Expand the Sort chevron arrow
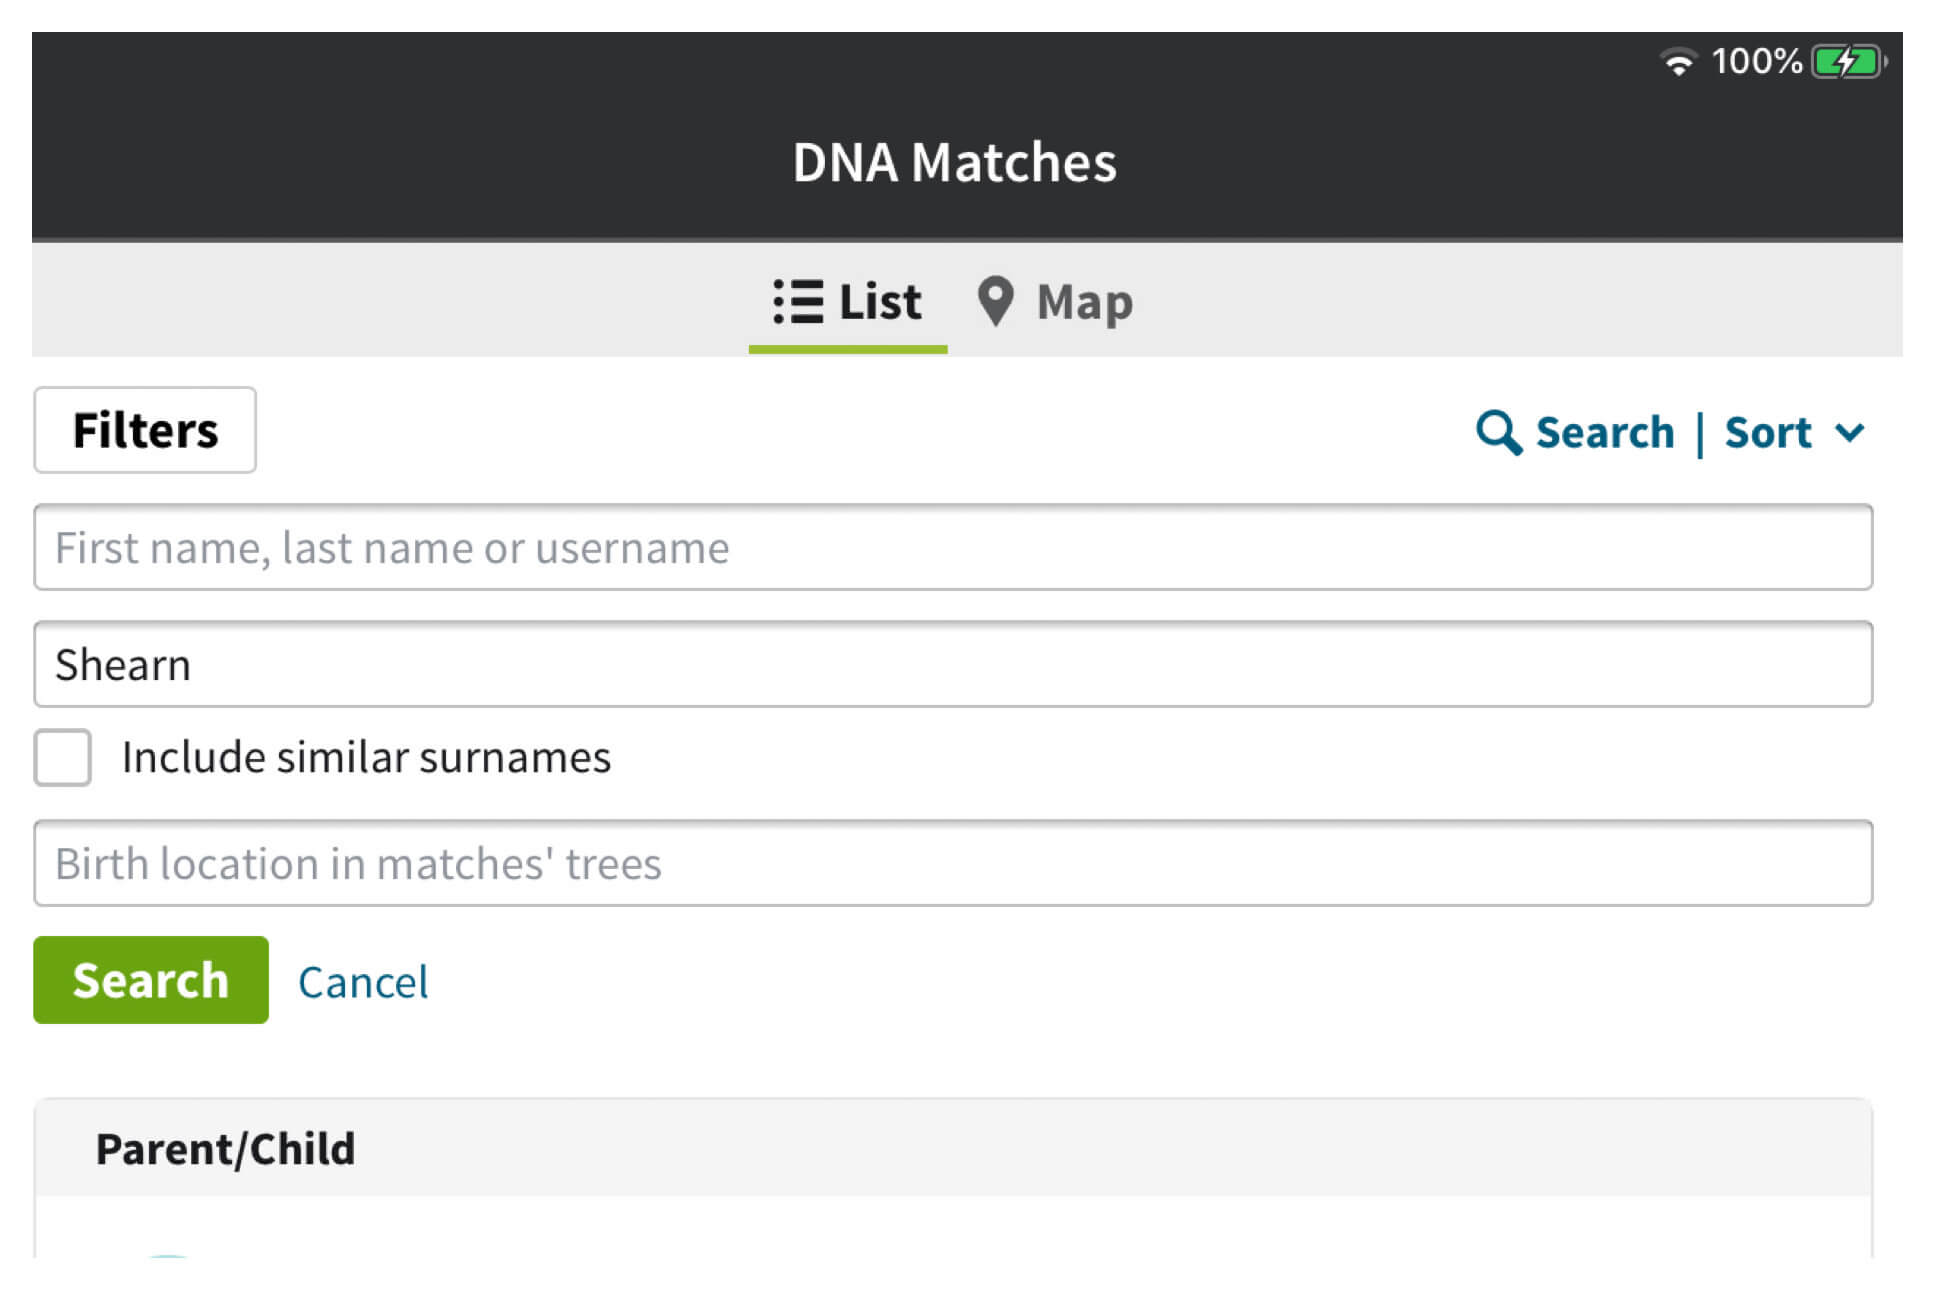 [1850, 433]
